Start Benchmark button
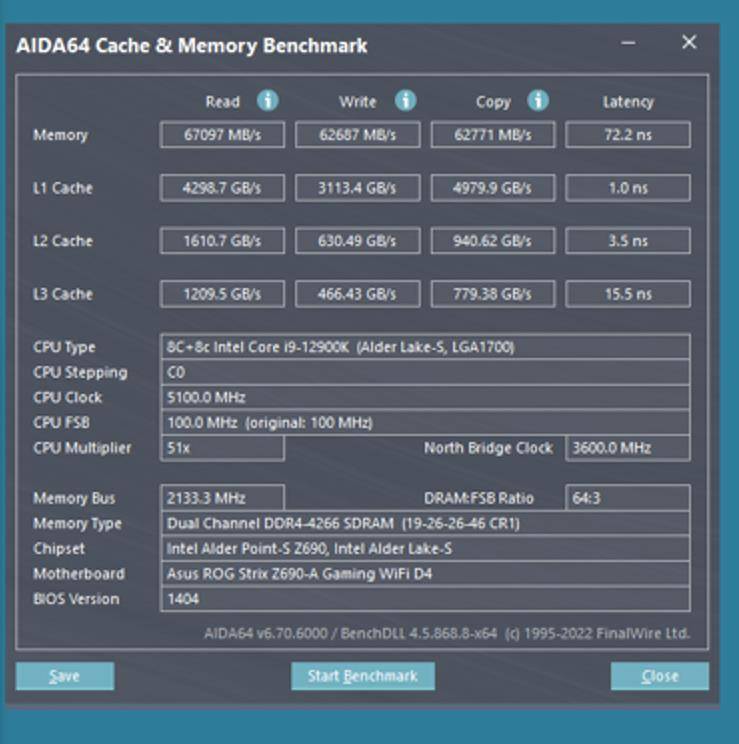The image size is (739, 744). click(x=363, y=676)
